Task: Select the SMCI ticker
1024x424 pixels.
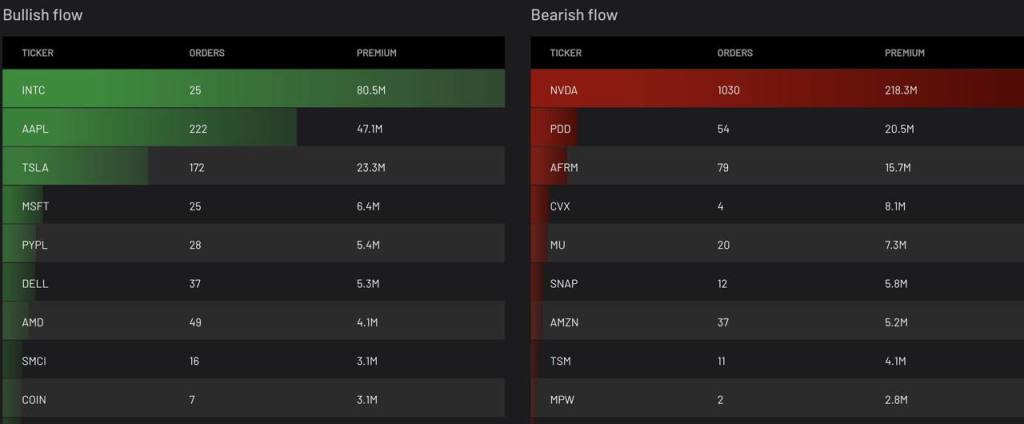Action: [34, 361]
